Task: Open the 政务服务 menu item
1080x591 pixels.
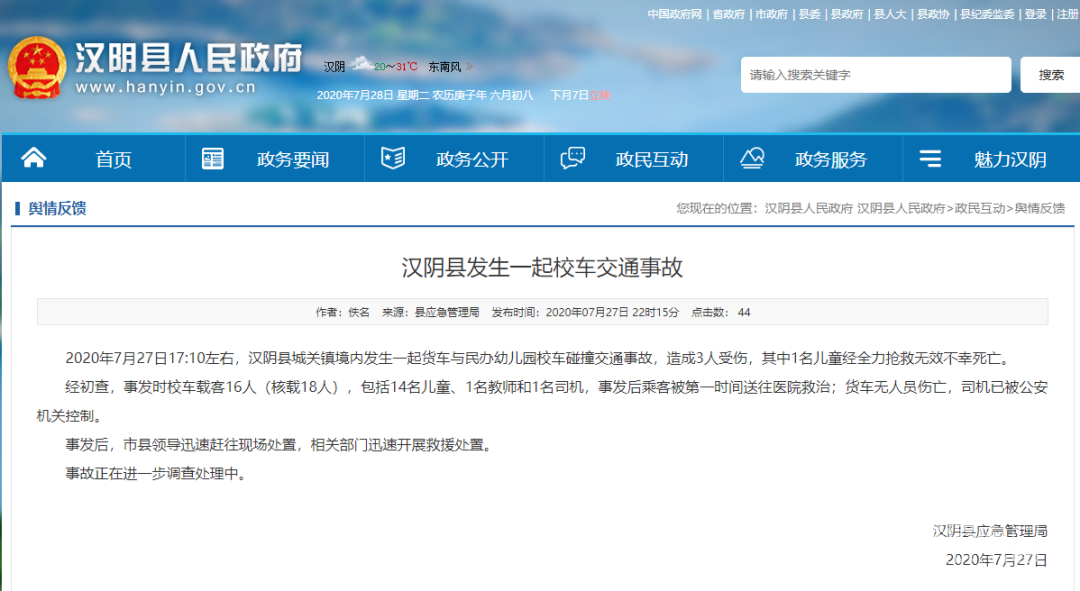Action: (830, 159)
